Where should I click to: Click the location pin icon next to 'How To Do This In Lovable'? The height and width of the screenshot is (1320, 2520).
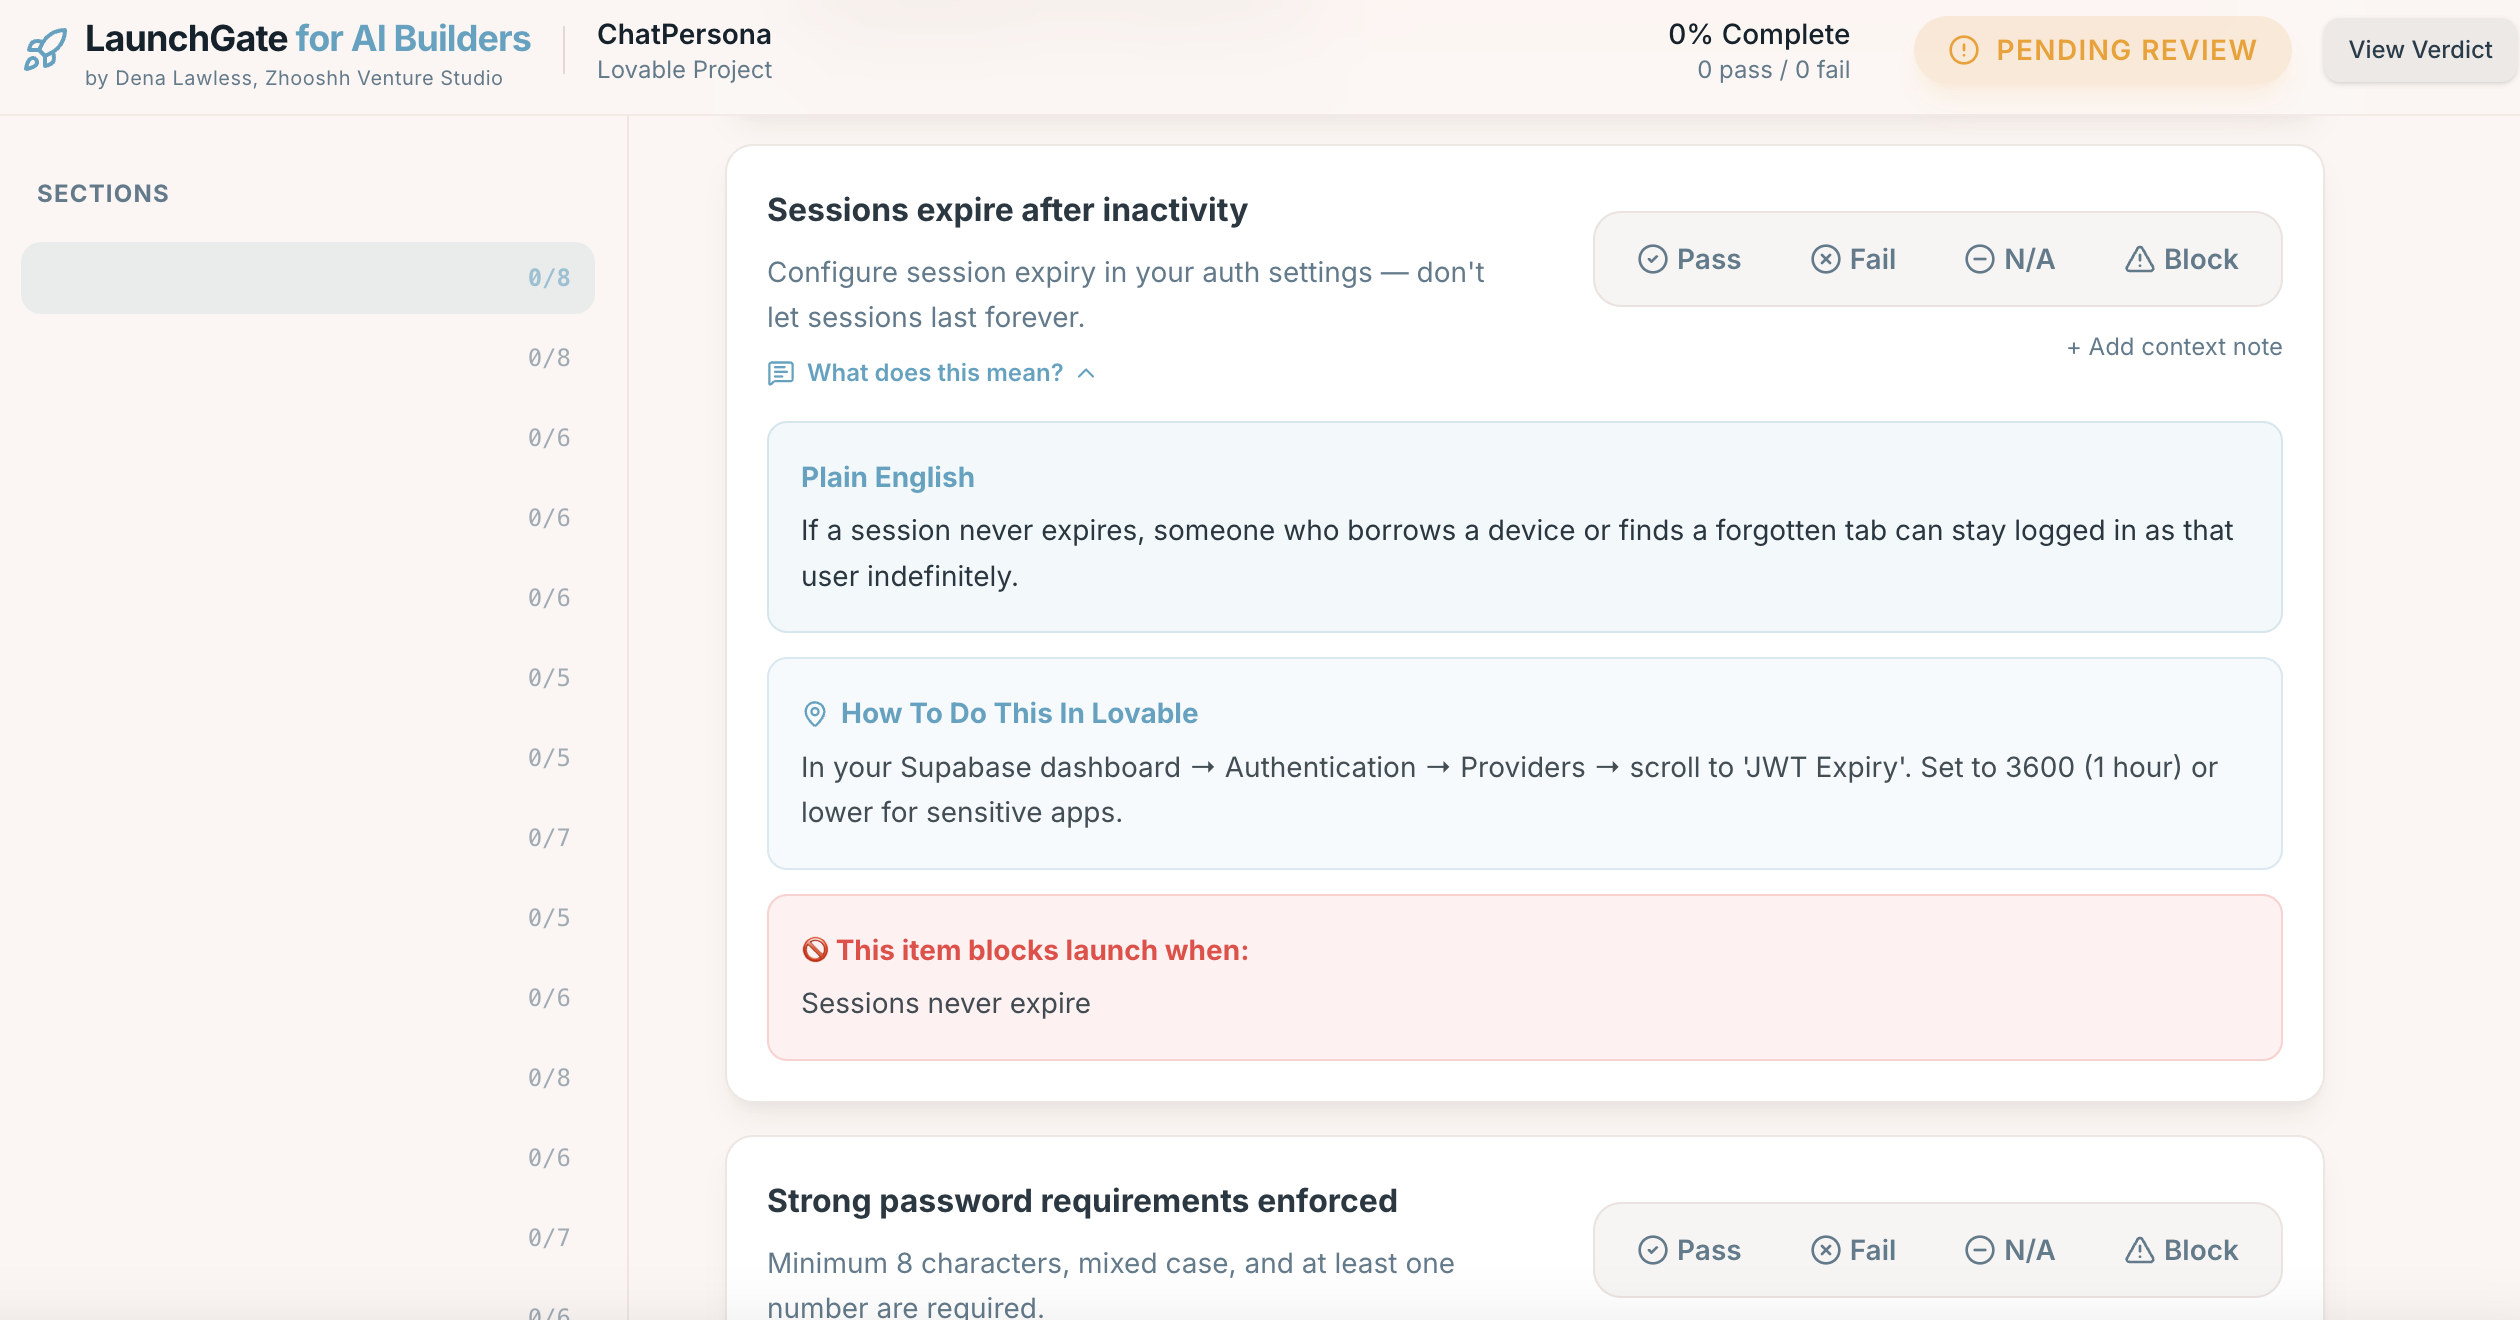[814, 714]
